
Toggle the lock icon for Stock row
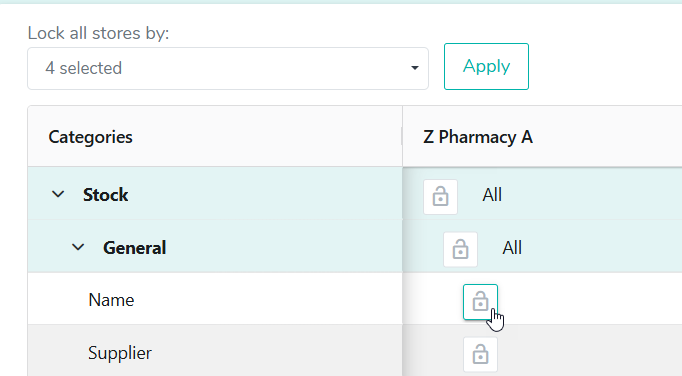(440, 197)
